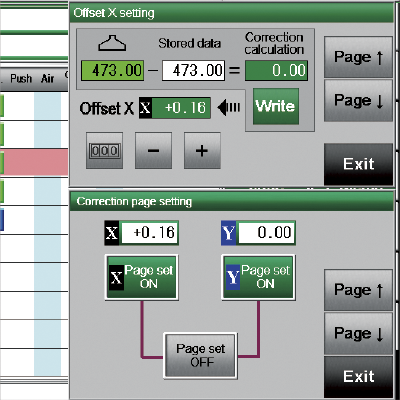Click Page up in Correction page setting
This screenshot has width=400, height=400.
pyautogui.click(x=358, y=290)
